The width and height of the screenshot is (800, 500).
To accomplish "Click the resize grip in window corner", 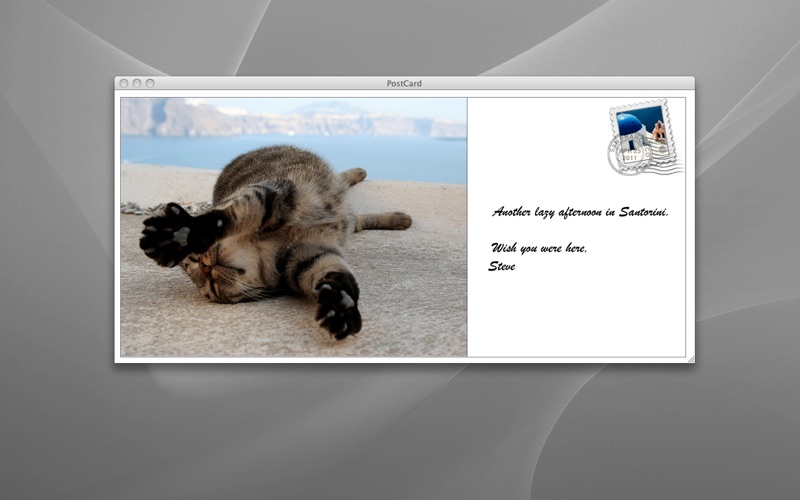I will coord(689,357).
